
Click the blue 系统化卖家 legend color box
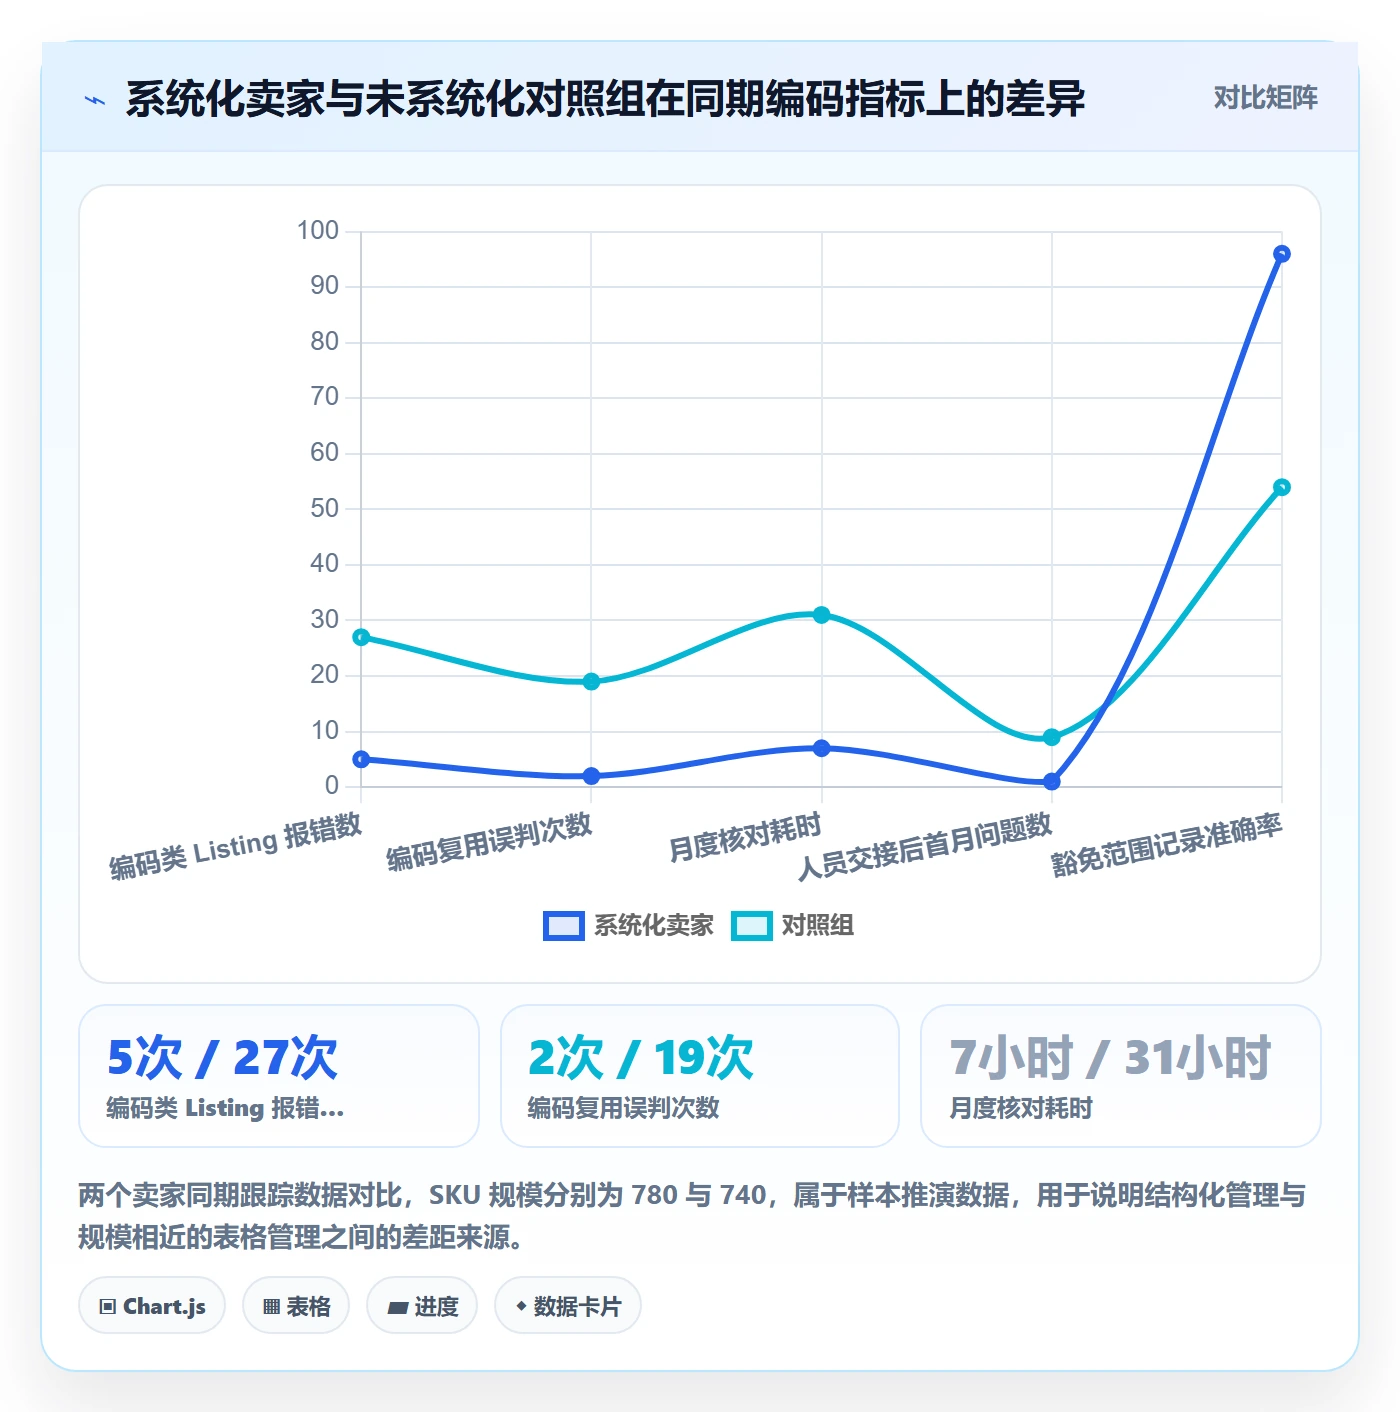pyautogui.click(x=563, y=926)
